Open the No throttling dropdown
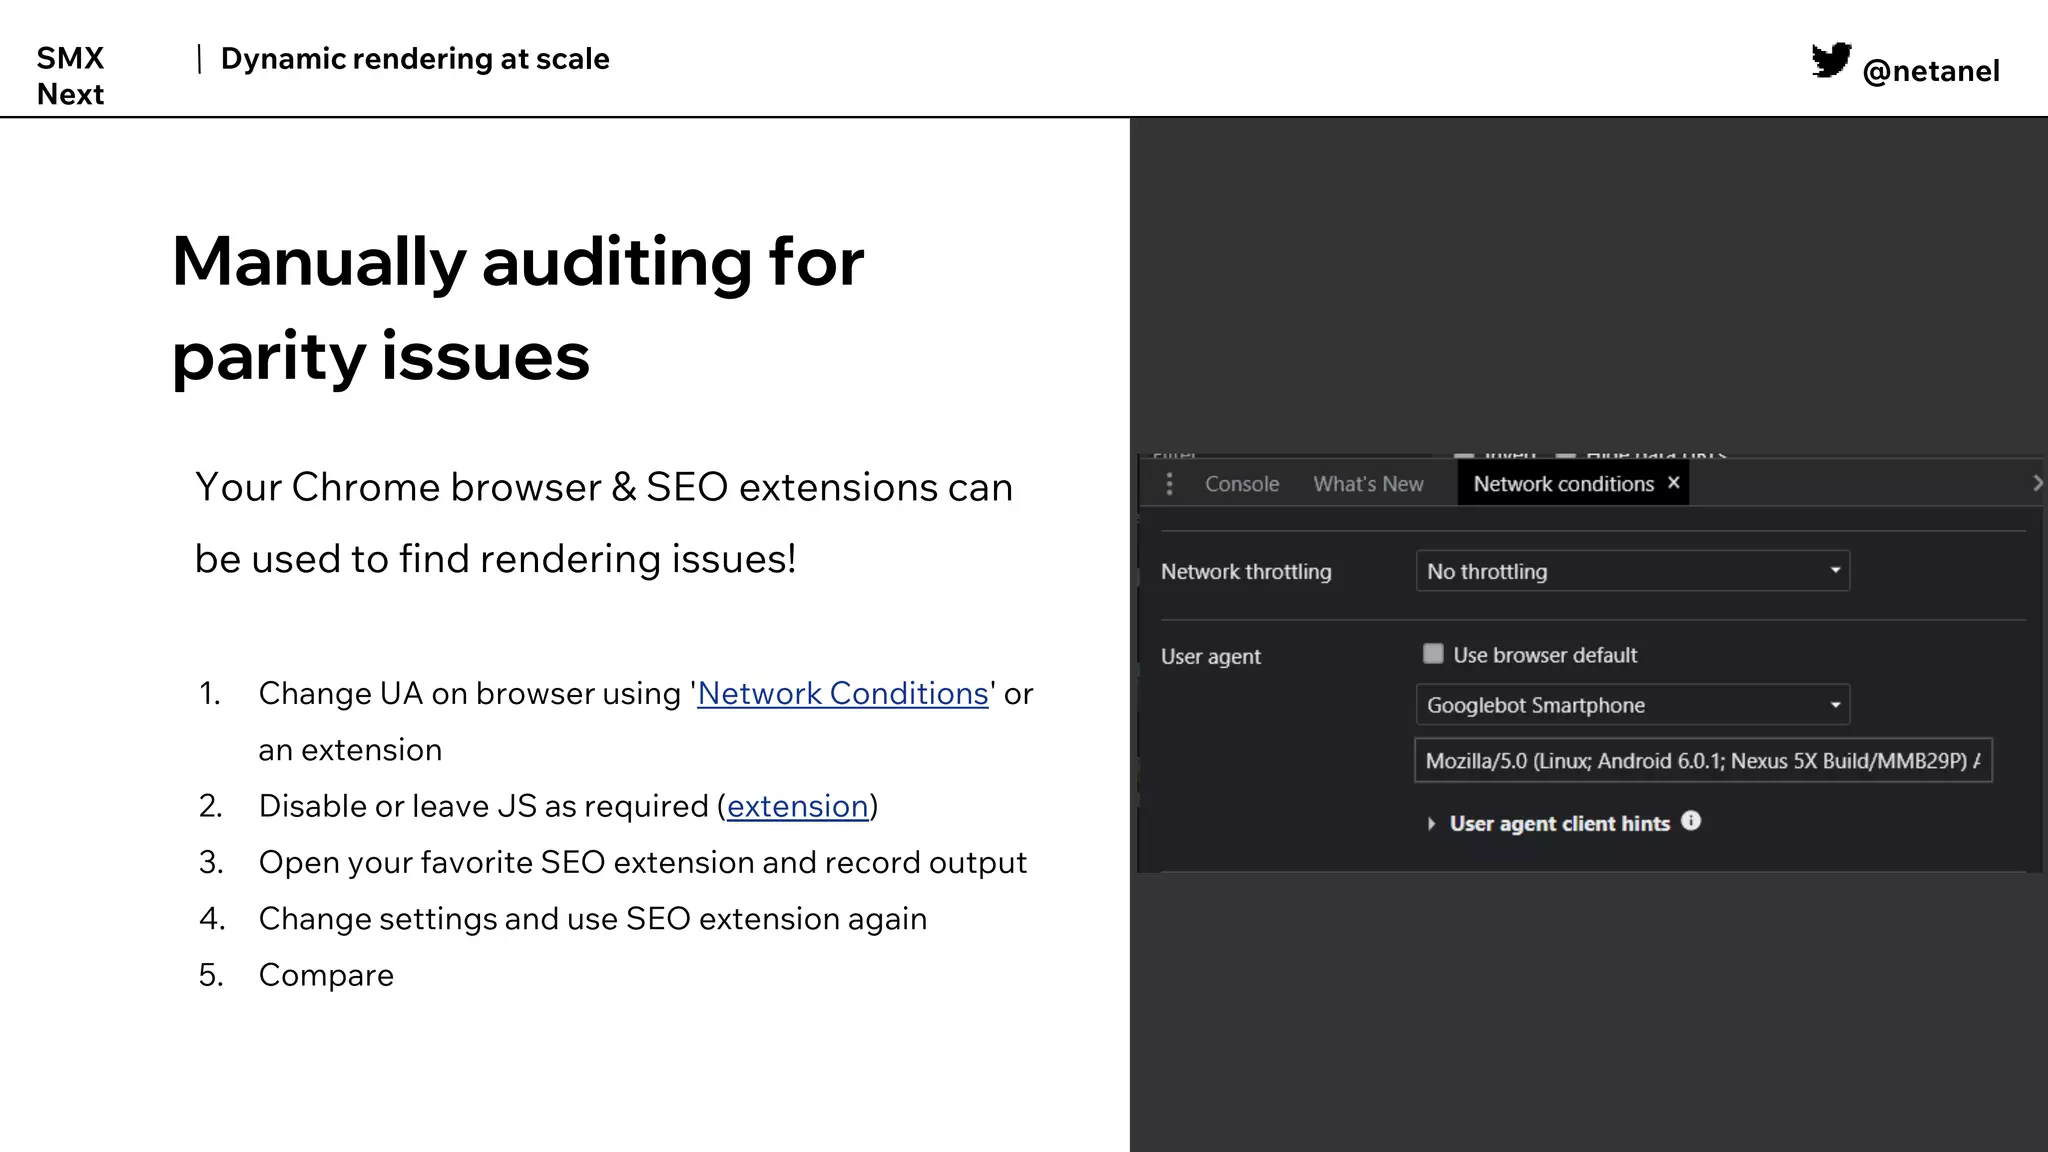This screenshot has height=1152, width=2048. [x=1632, y=571]
